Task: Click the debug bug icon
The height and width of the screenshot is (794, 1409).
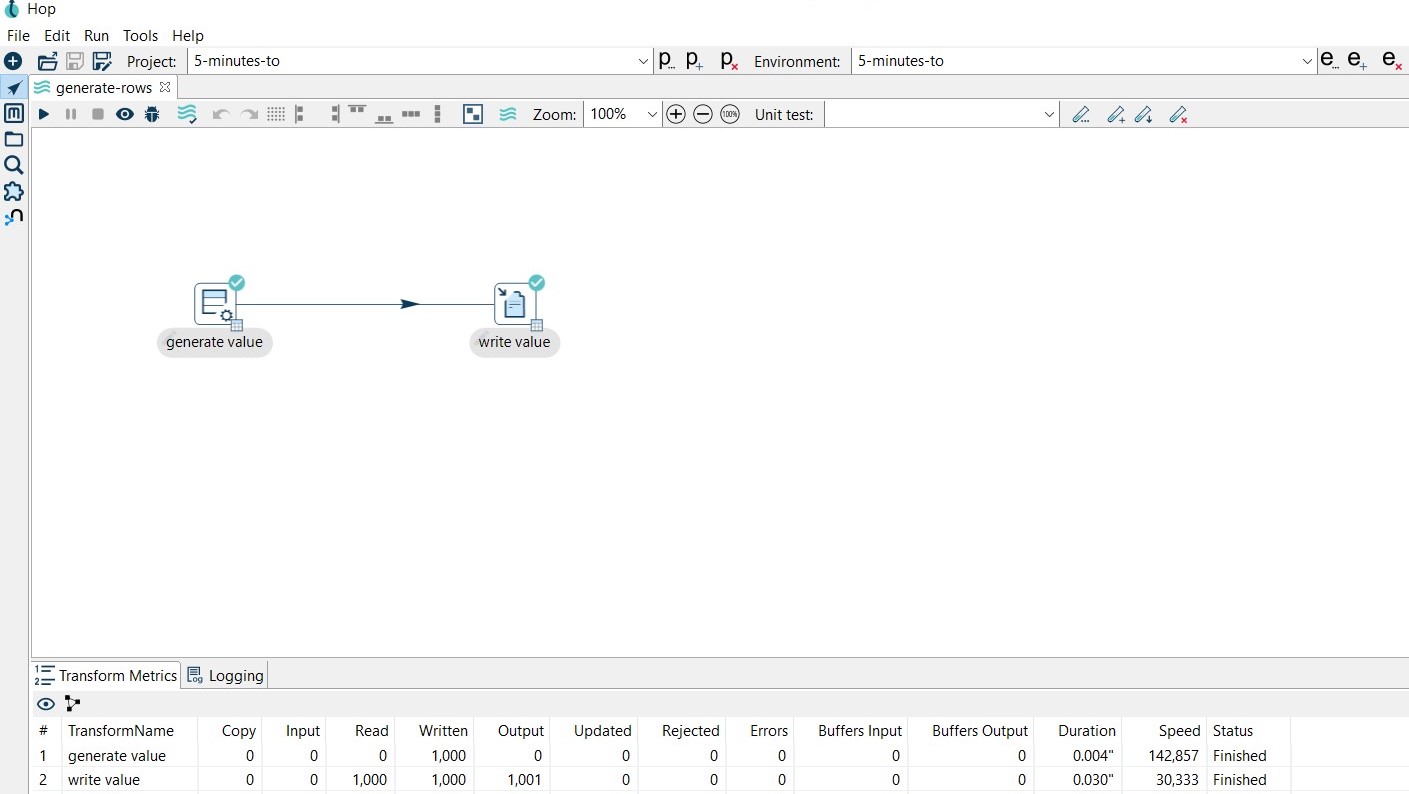Action: [x=152, y=115]
